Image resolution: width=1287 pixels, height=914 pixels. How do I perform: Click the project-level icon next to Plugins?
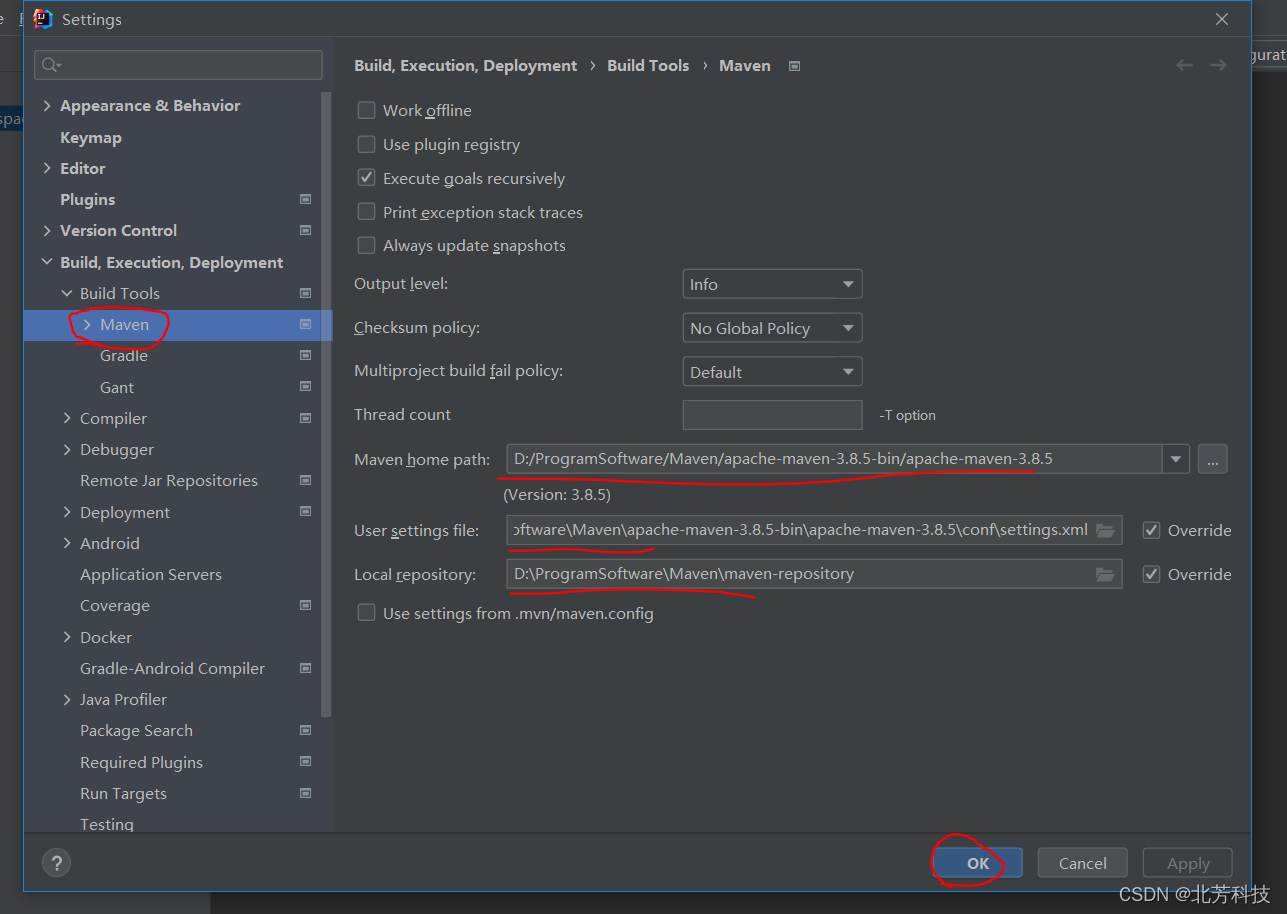point(306,199)
